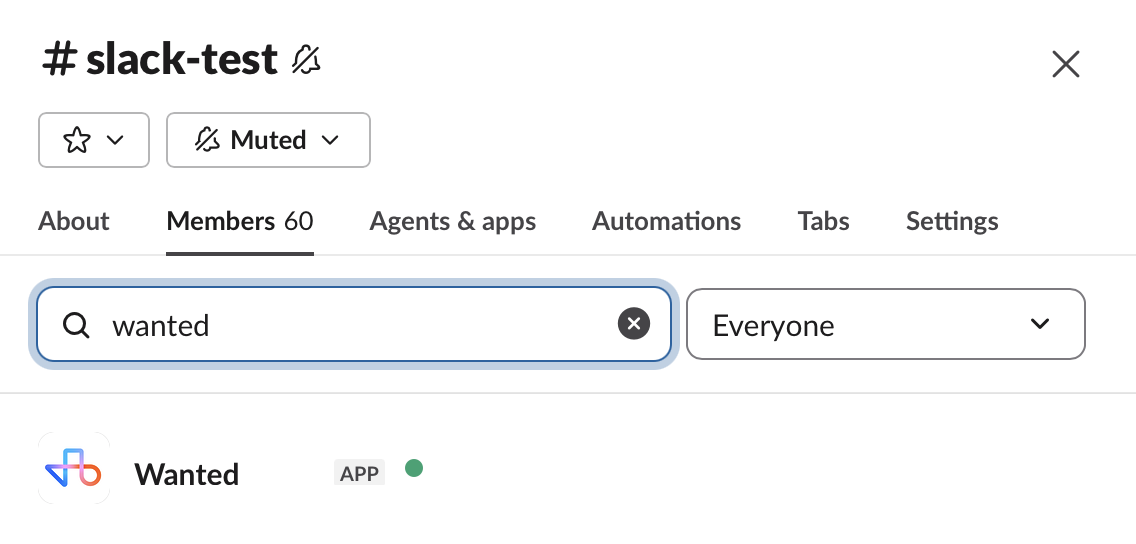Click the APP badge next to Wanted
The image size is (1136, 544).
(359, 473)
